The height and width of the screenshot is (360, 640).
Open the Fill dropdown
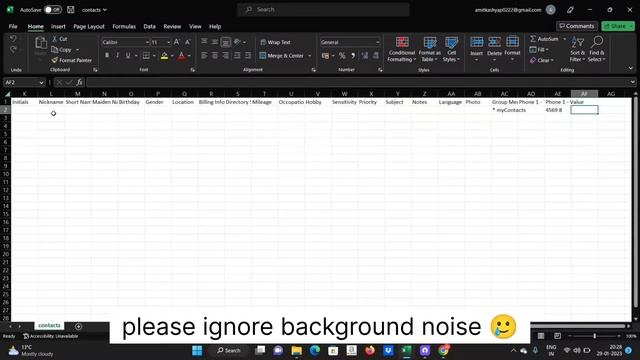pyautogui.click(x=539, y=49)
